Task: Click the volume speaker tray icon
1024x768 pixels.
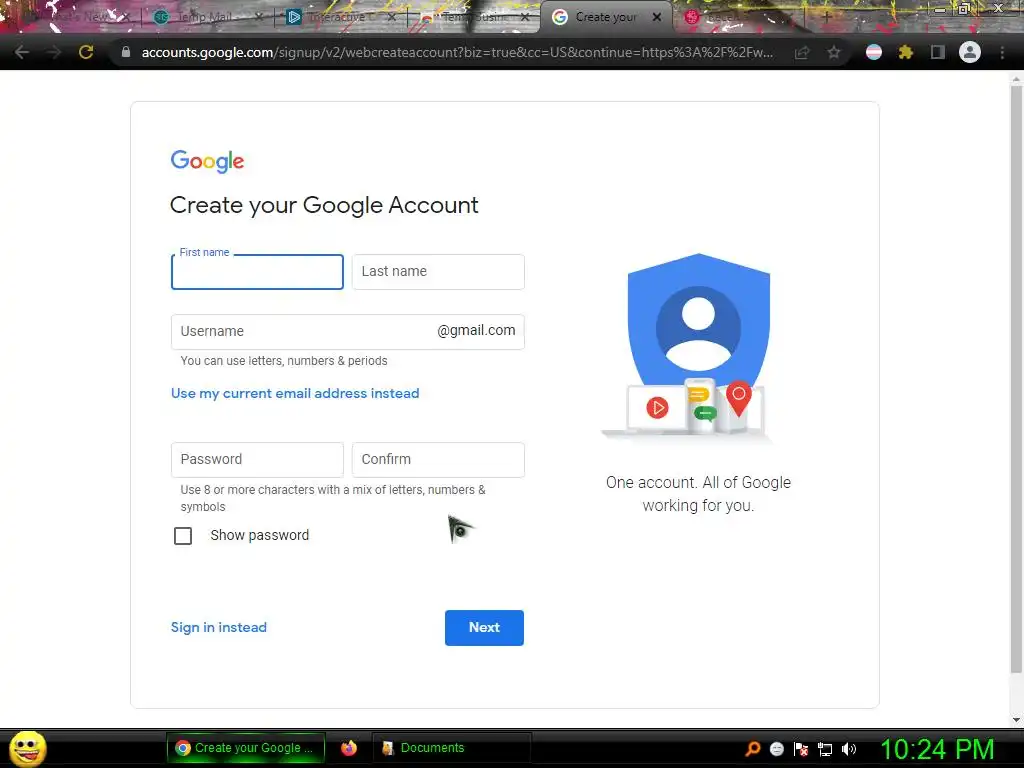Action: (849, 748)
